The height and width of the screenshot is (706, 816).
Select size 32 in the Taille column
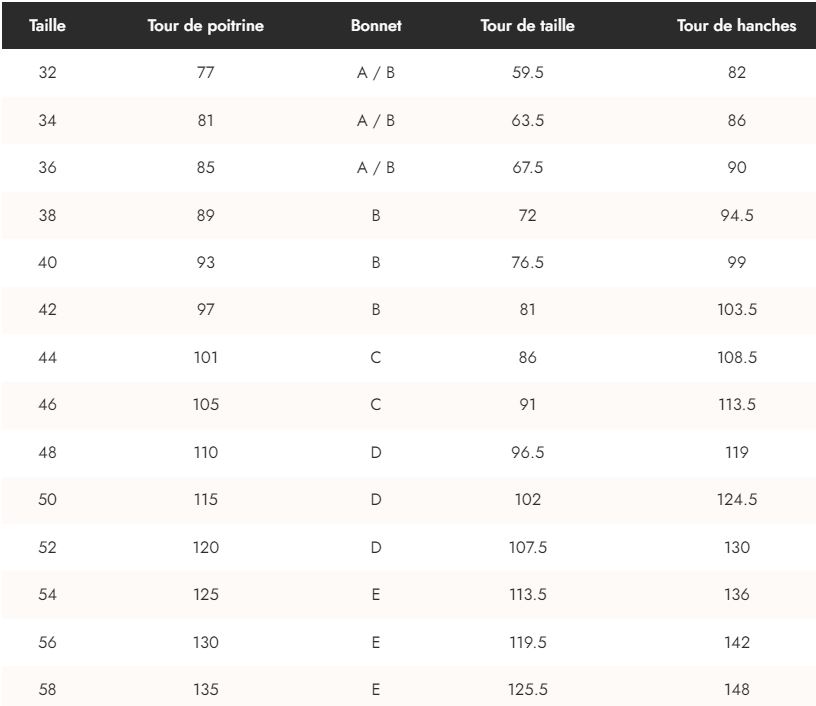pos(47,73)
